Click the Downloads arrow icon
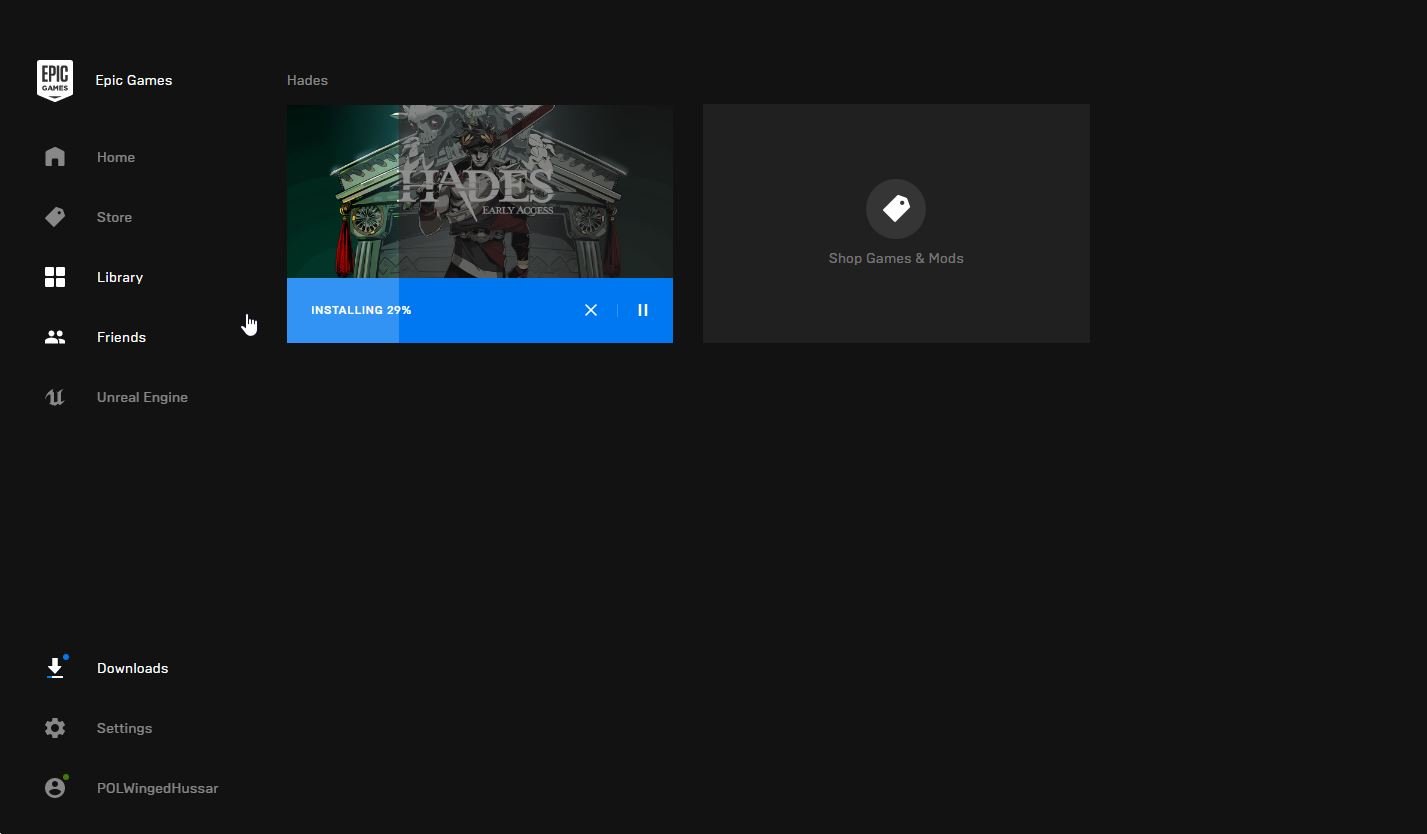The height and width of the screenshot is (834, 1427). [55, 668]
